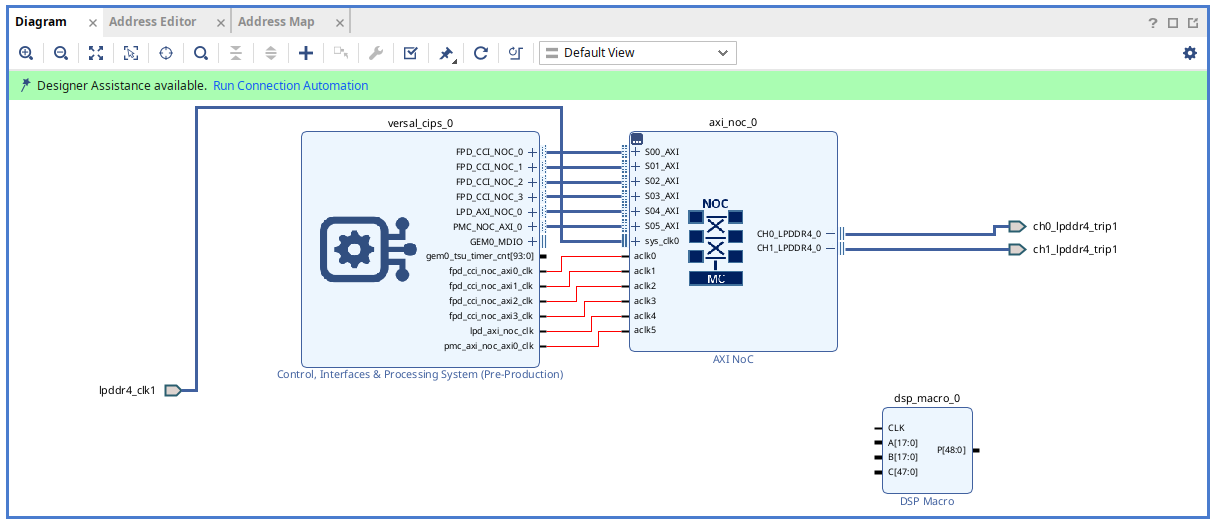This screenshot has height=524, width=1213.
Task: Expand the S02_AXI pin on axi_noc_0
Action: coord(636,181)
